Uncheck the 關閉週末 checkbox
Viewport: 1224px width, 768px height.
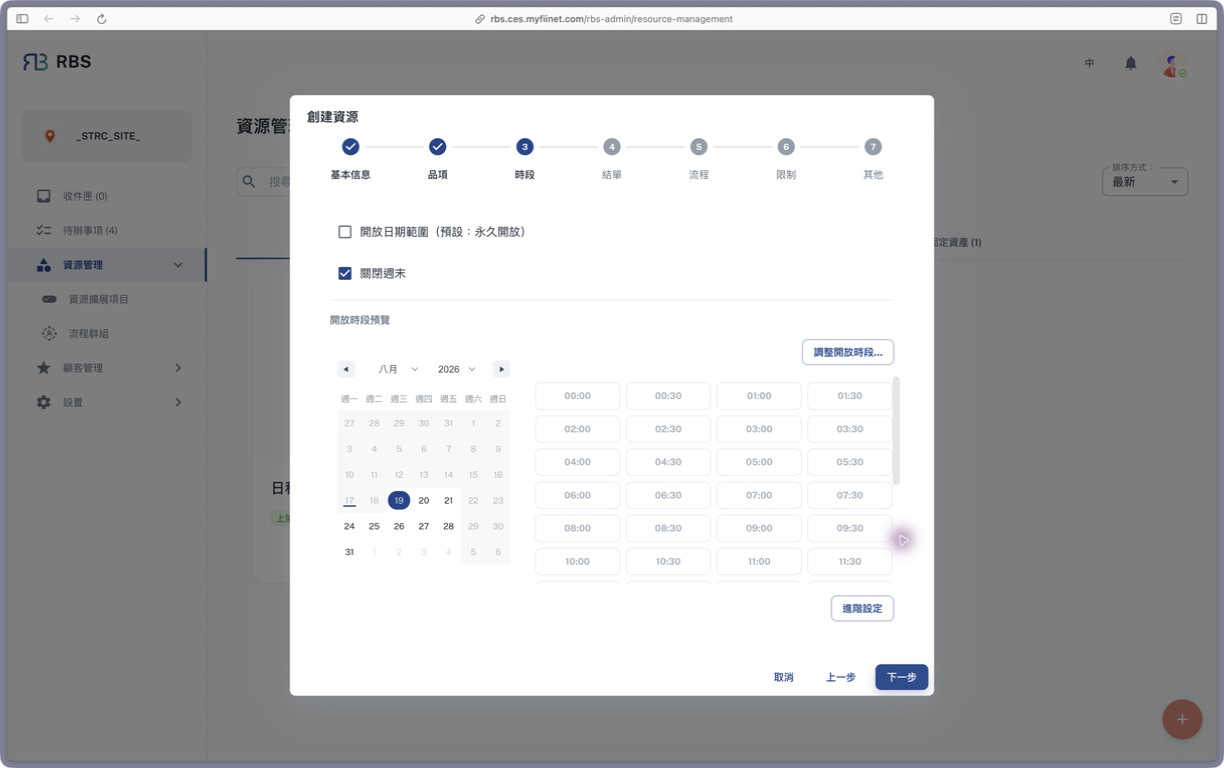click(345, 273)
